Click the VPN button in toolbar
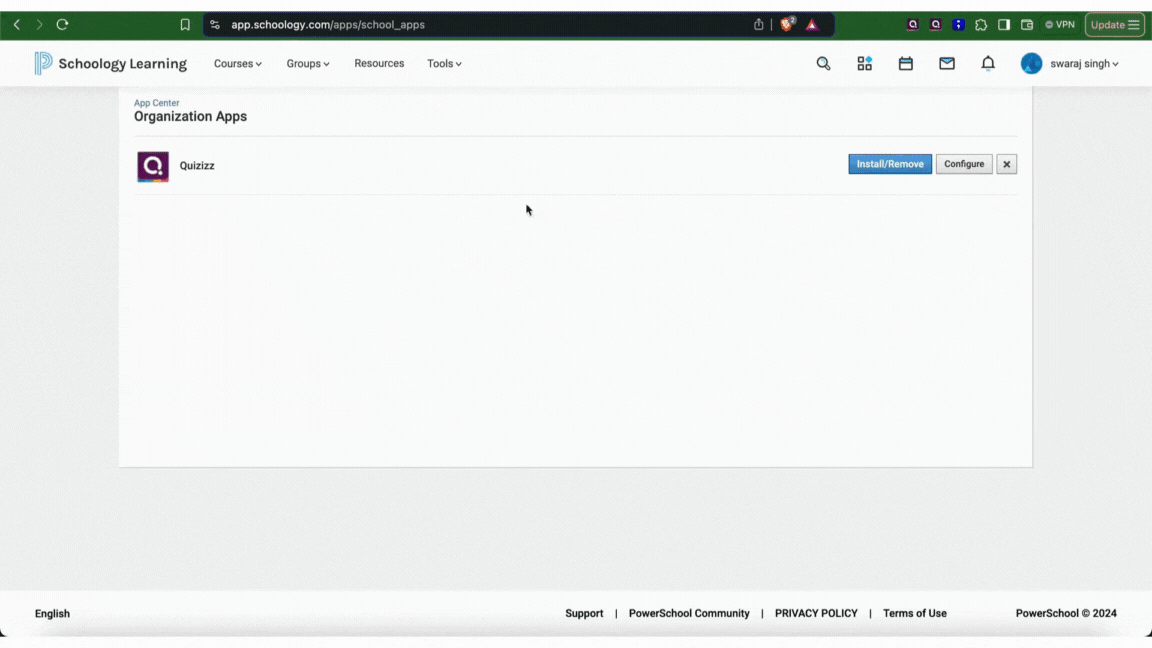Image resolution: width=1152 pixels, height=648 pixels. click(x=1059, y=24)
